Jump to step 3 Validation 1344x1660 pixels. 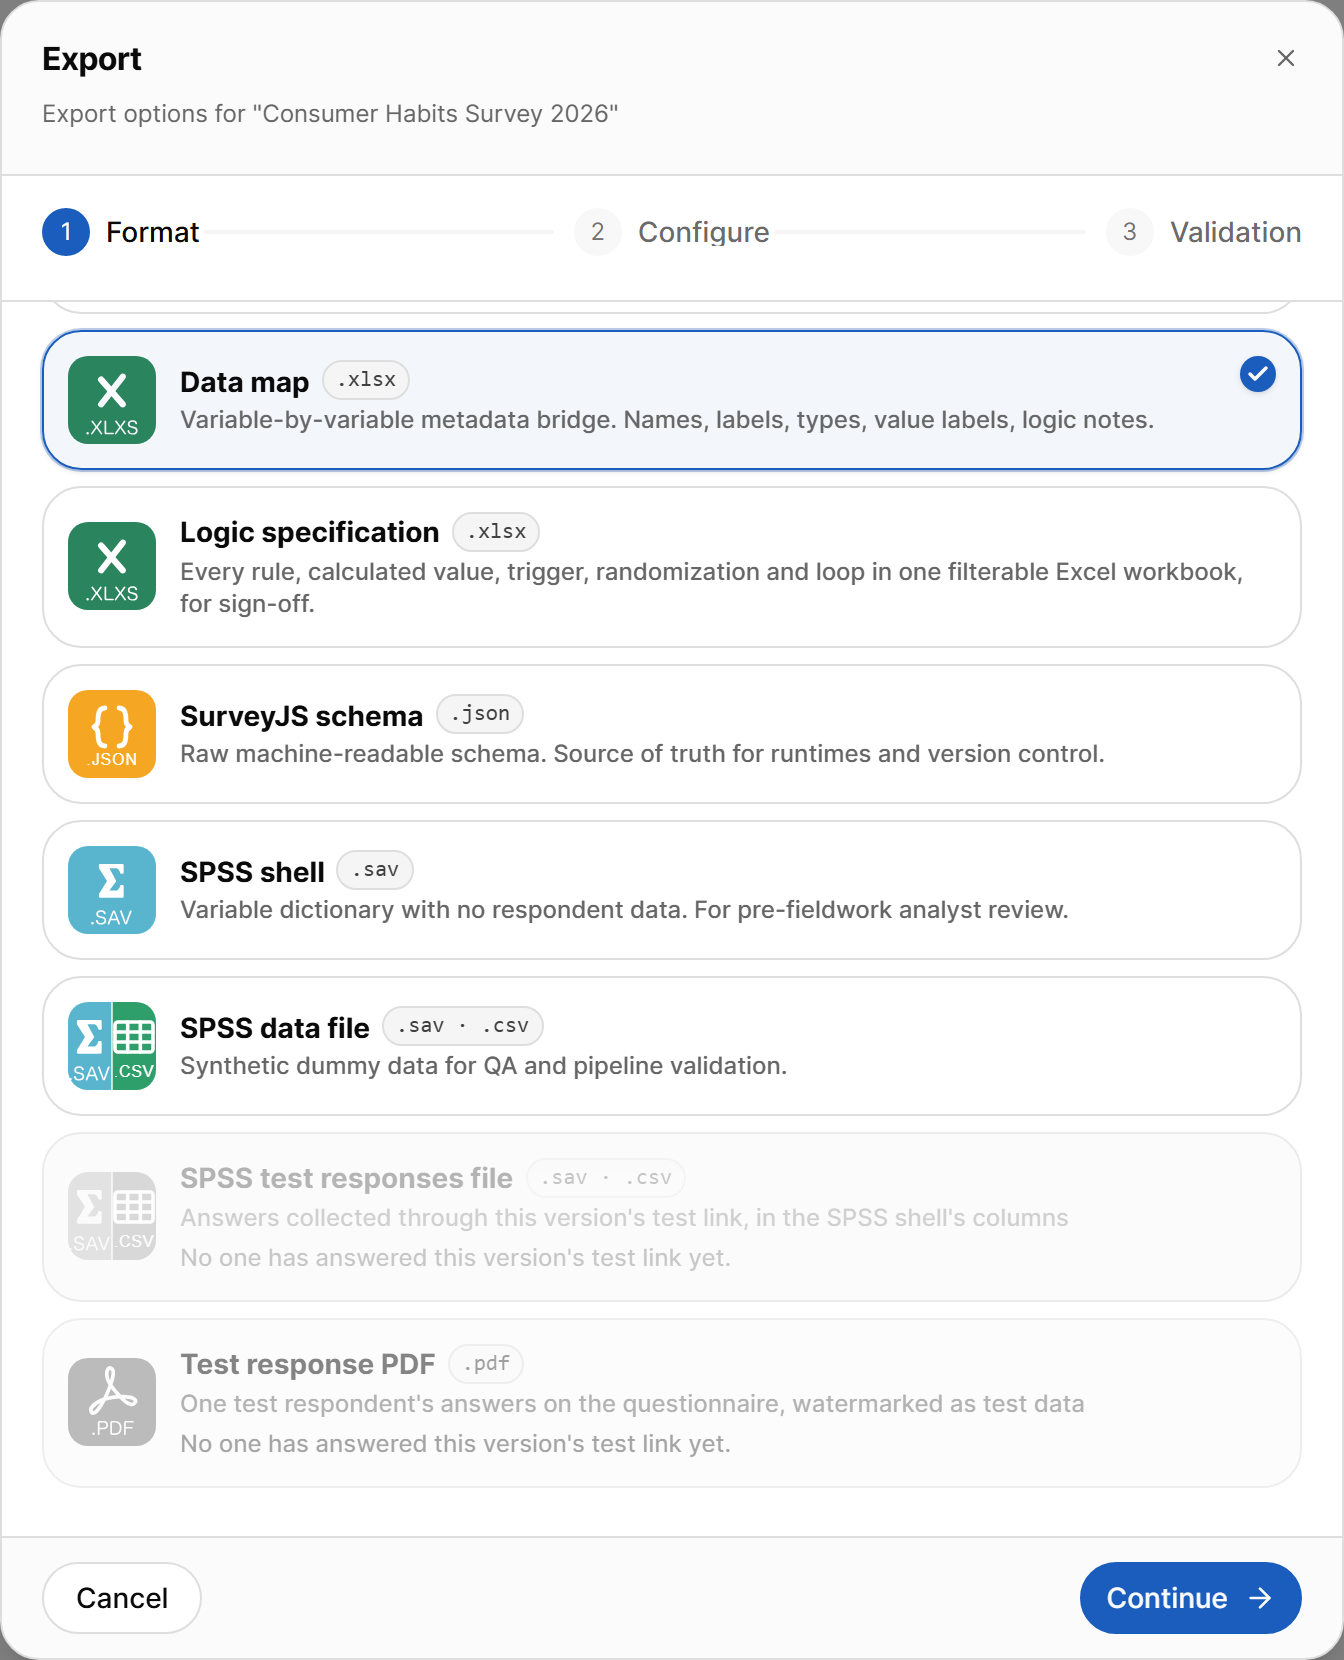coord(1204,232)
